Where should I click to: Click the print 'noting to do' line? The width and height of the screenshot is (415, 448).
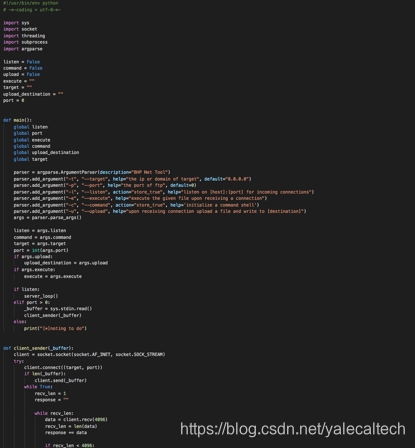55,328
